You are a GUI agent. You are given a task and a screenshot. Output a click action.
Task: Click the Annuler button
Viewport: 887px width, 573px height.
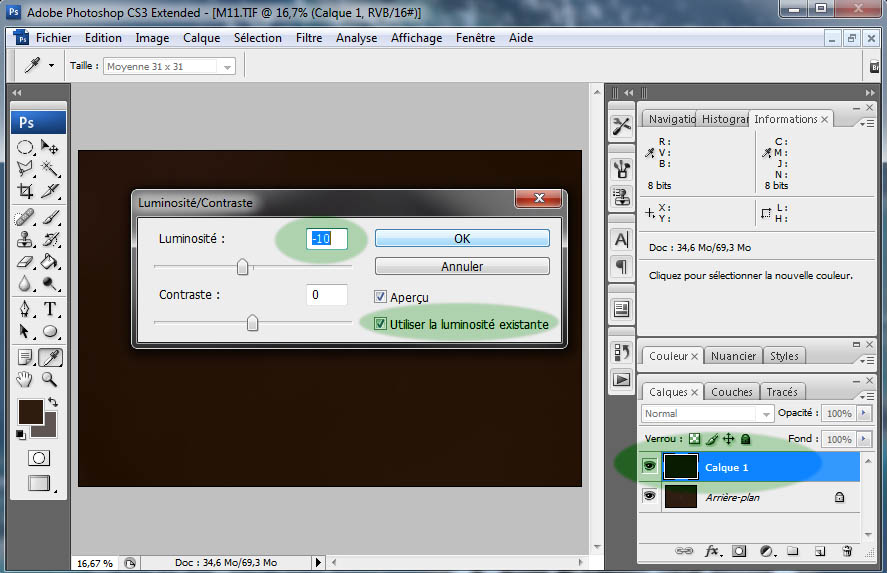[x=462, y=266]
